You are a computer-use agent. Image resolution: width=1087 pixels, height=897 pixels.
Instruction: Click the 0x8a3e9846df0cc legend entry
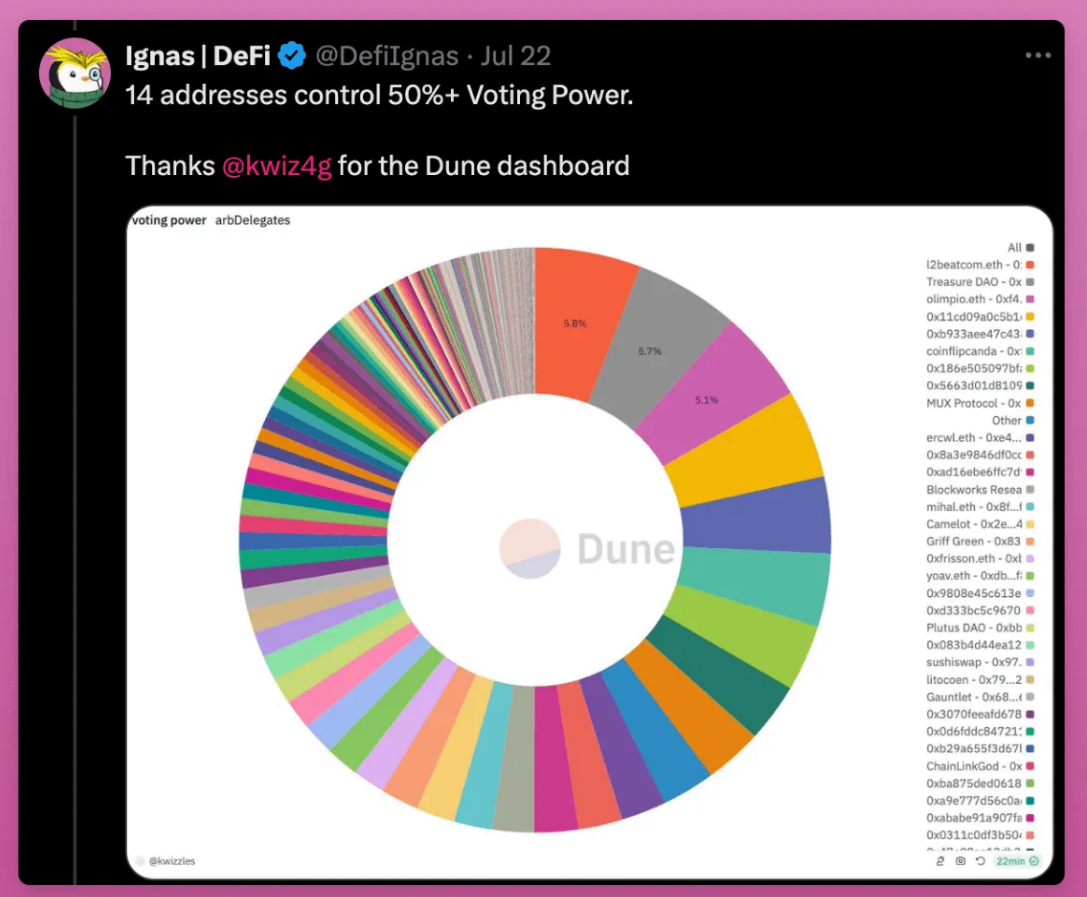click(980, 455)
